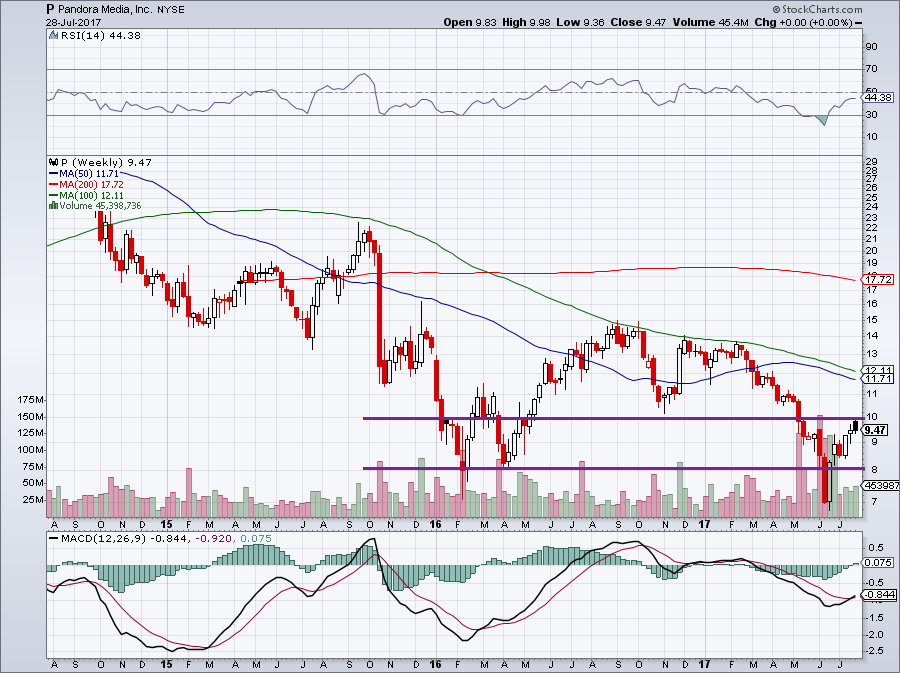The width and height of the screenshot is (900, 673).
Task: Click the candlestick icon next to P (Weekly)
Action: 53,162
